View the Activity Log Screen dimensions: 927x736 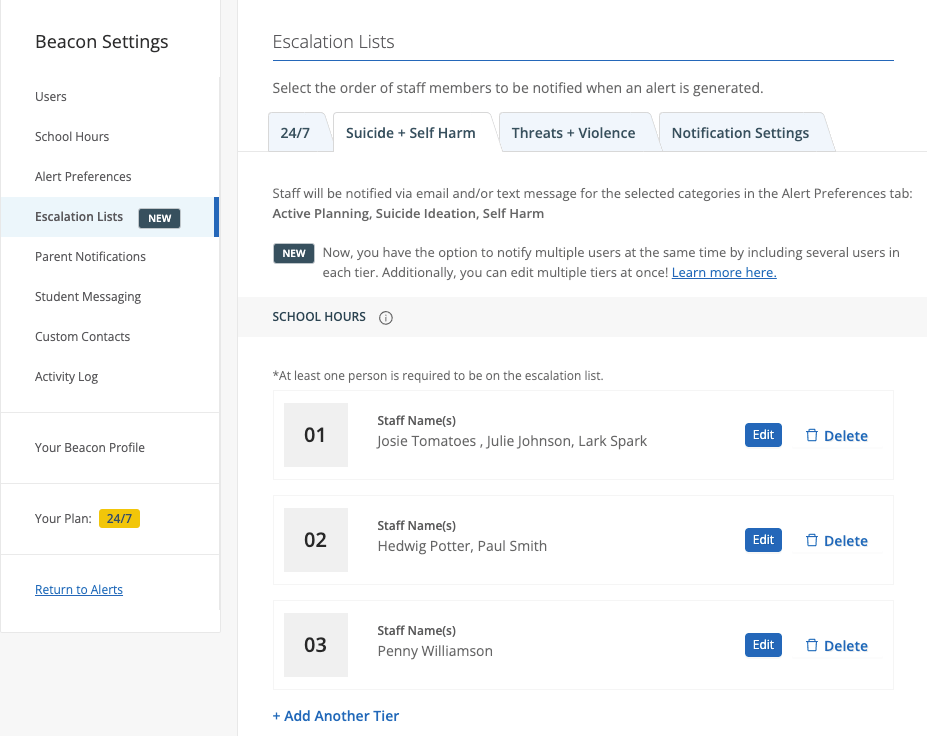pyautogui.click(x=66, y=377)
